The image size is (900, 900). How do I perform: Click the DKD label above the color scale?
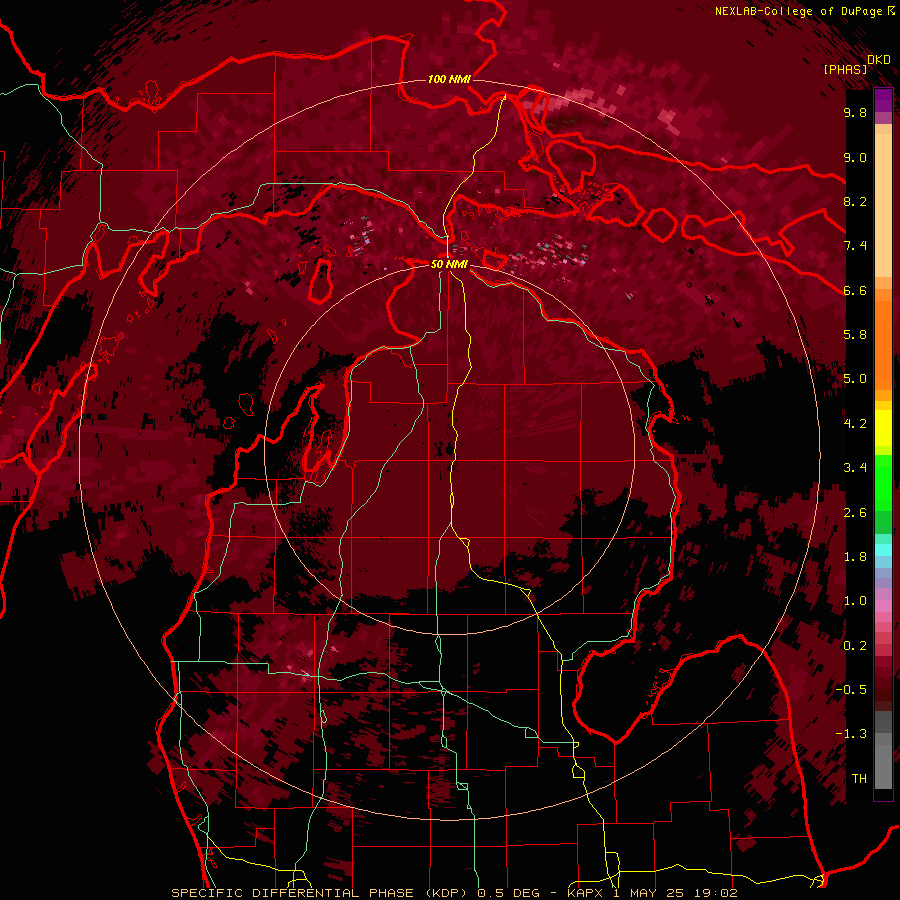tap(878, 60)
